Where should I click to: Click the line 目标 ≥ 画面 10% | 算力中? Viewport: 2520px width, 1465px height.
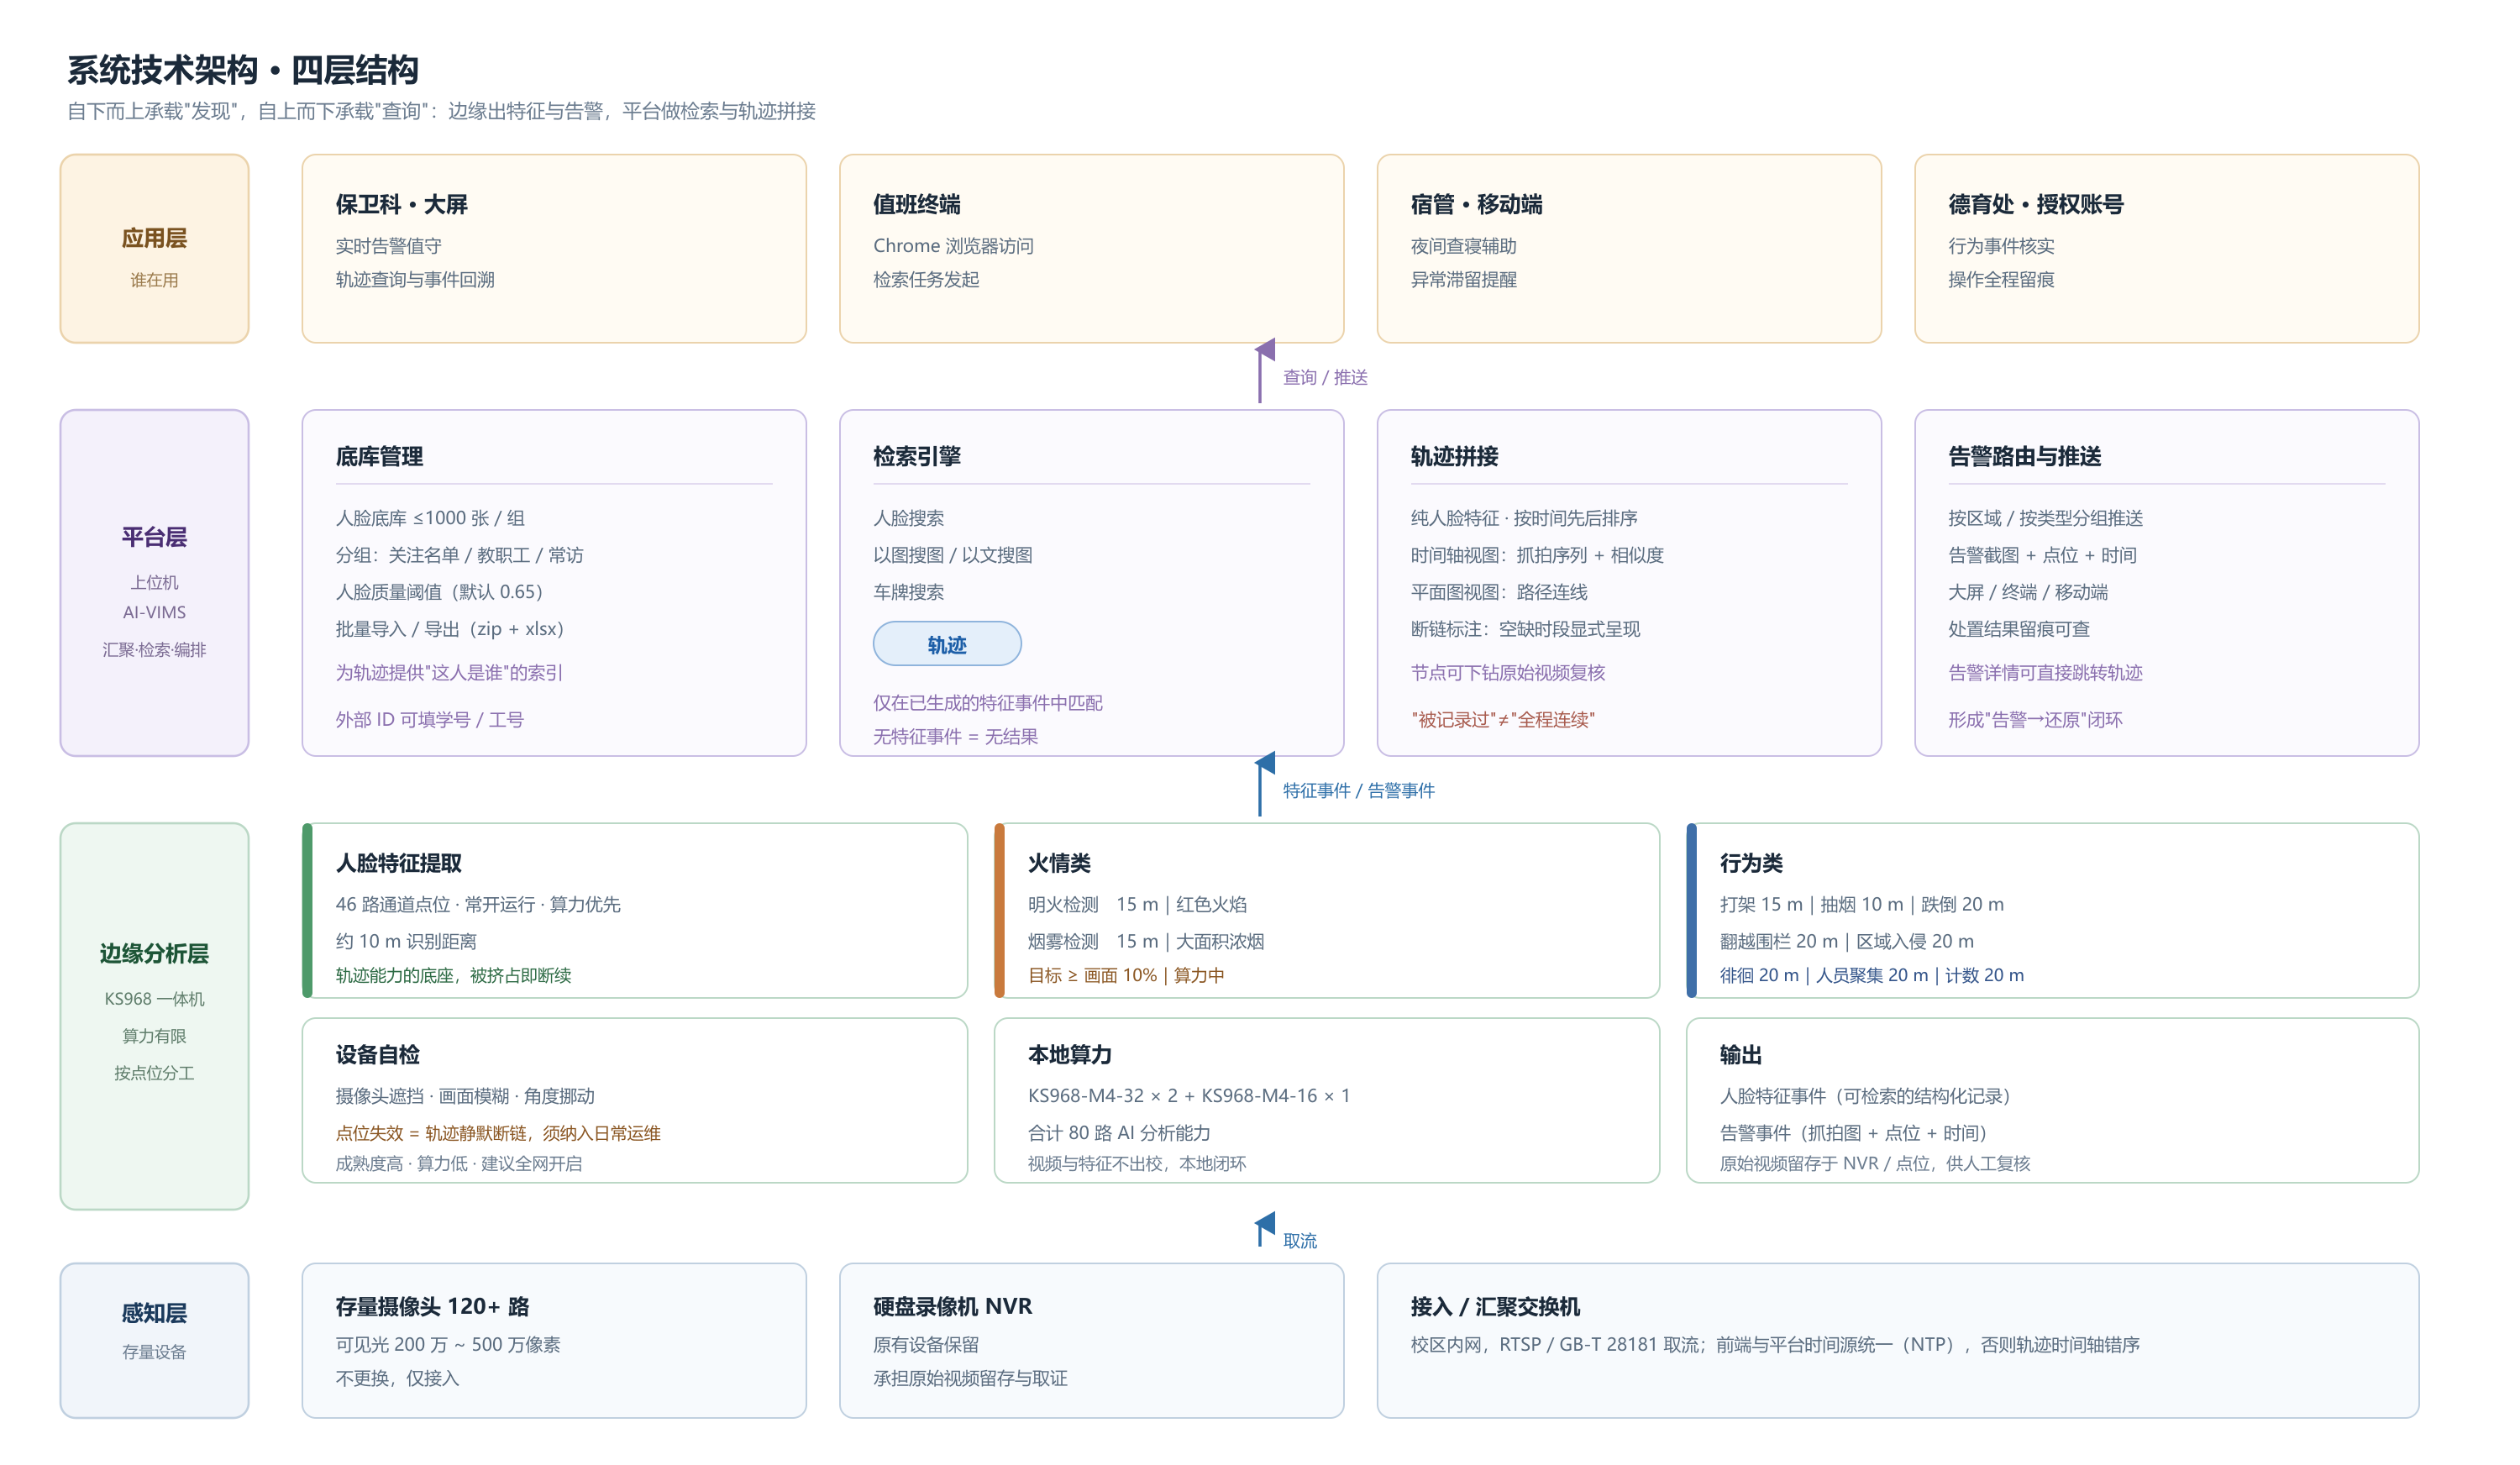1125,975
